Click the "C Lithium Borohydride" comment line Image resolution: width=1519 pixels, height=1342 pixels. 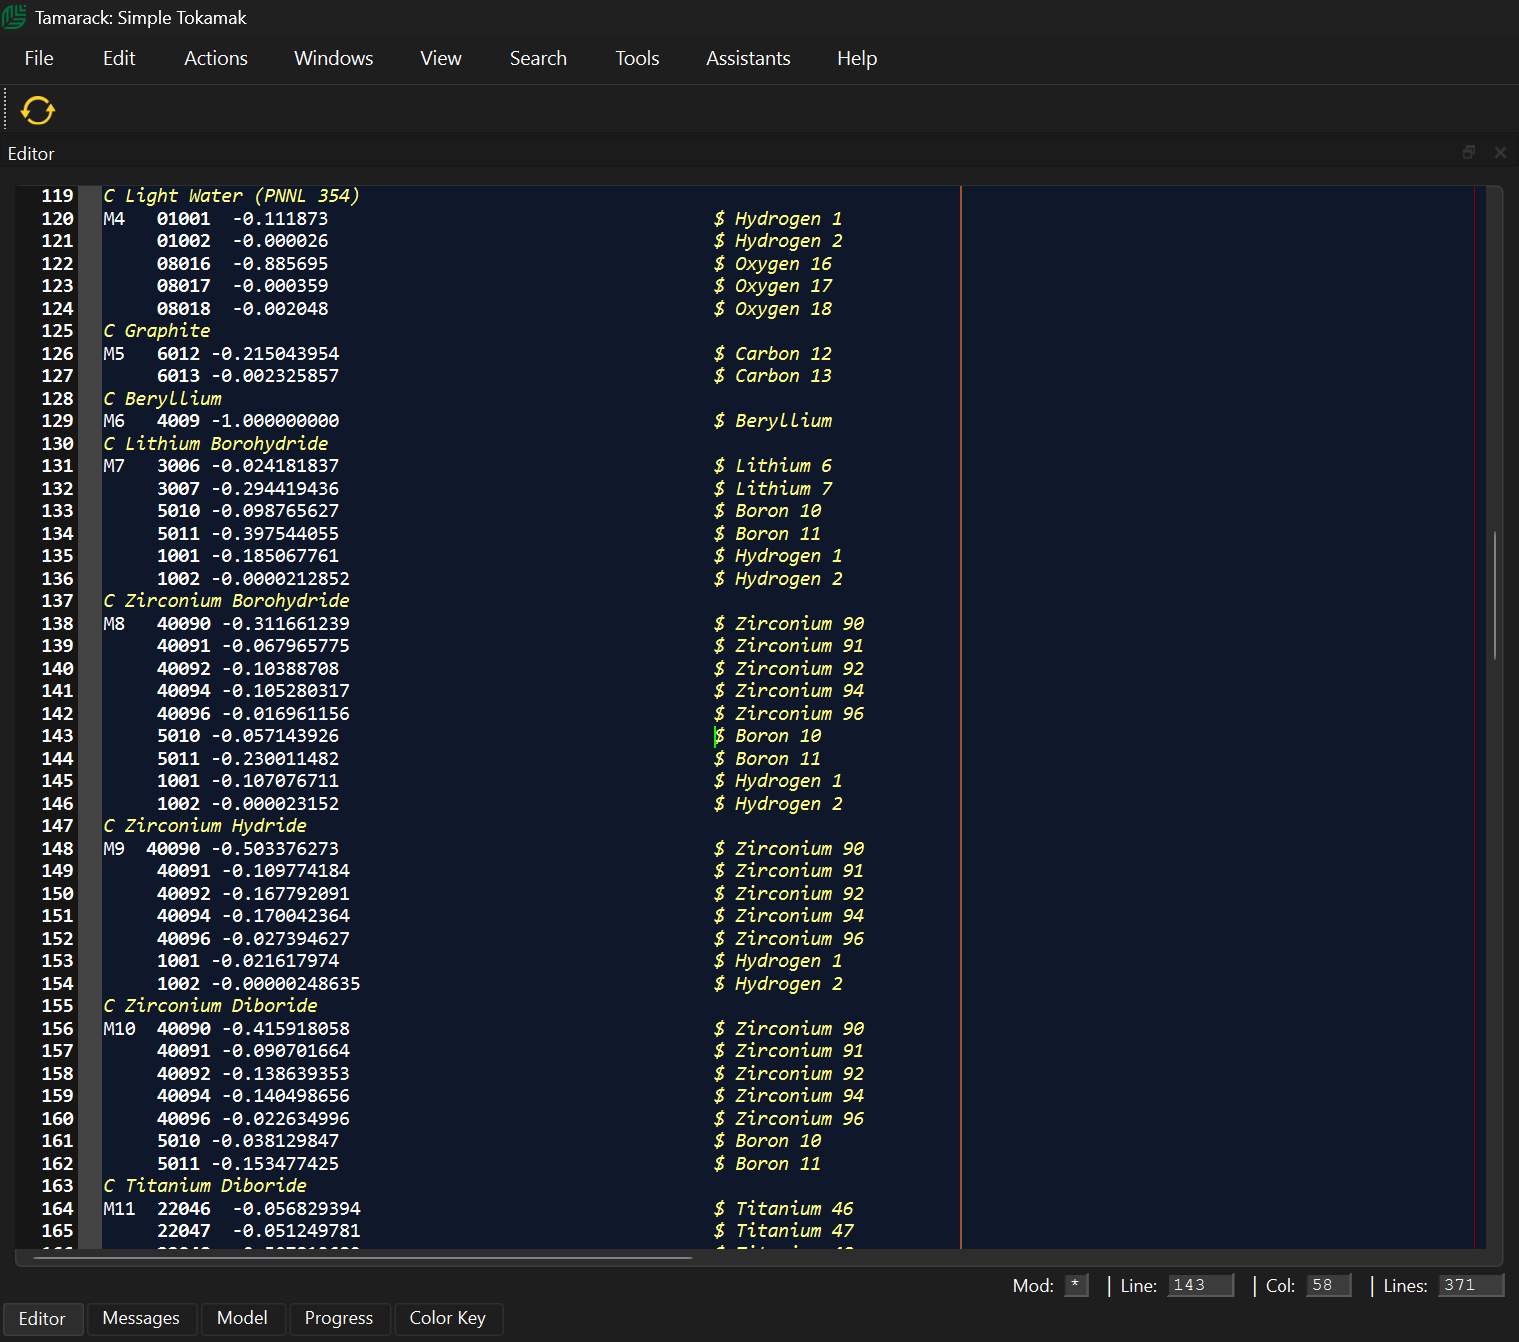coord(216,443)
